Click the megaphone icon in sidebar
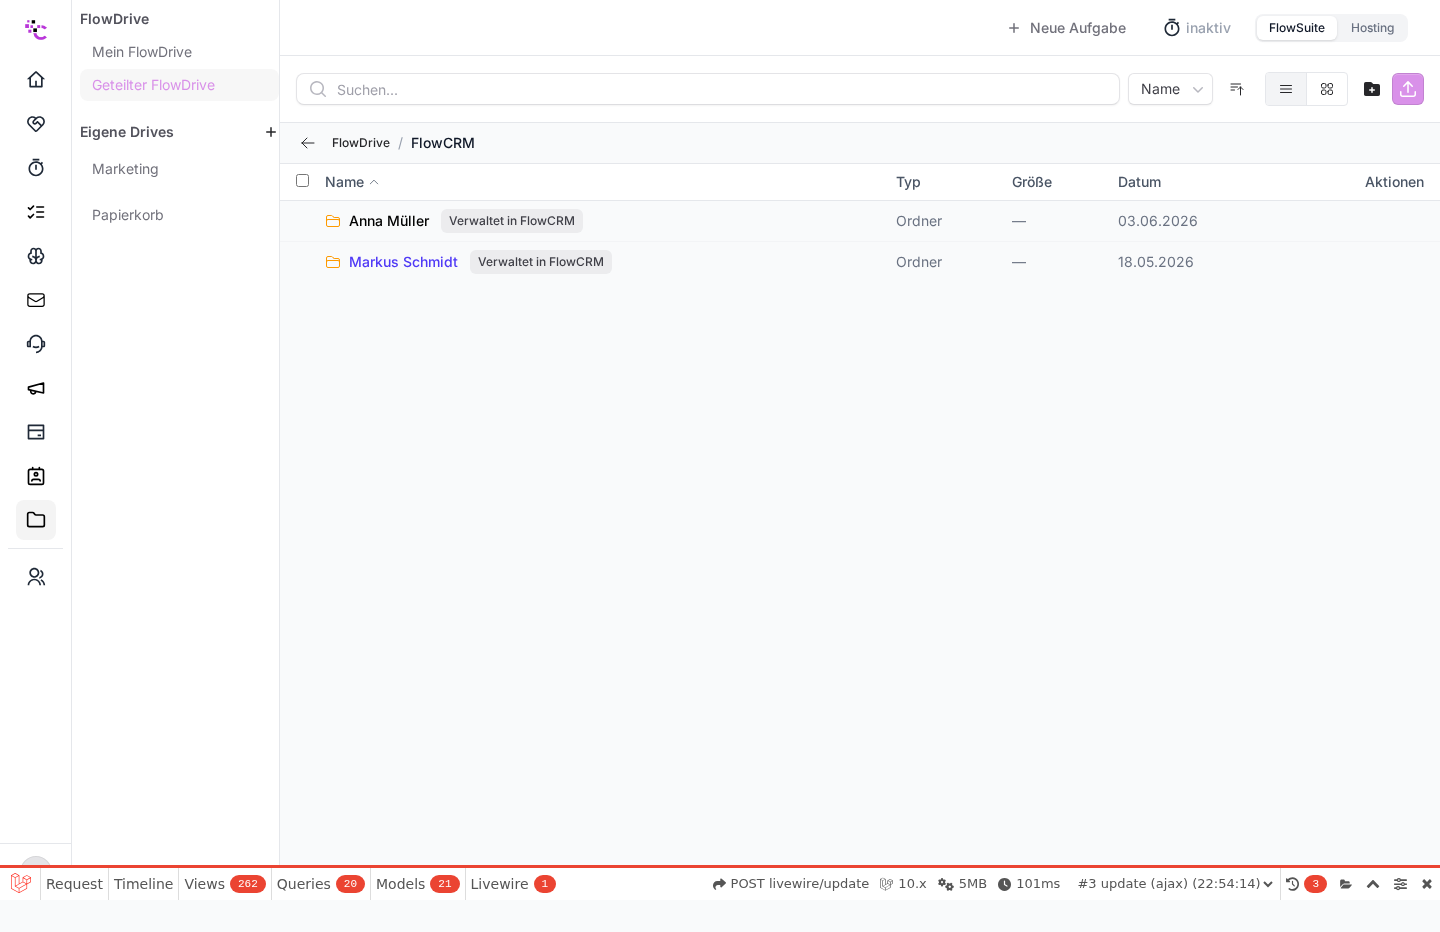1440x932 pixels. click(36, 388)
